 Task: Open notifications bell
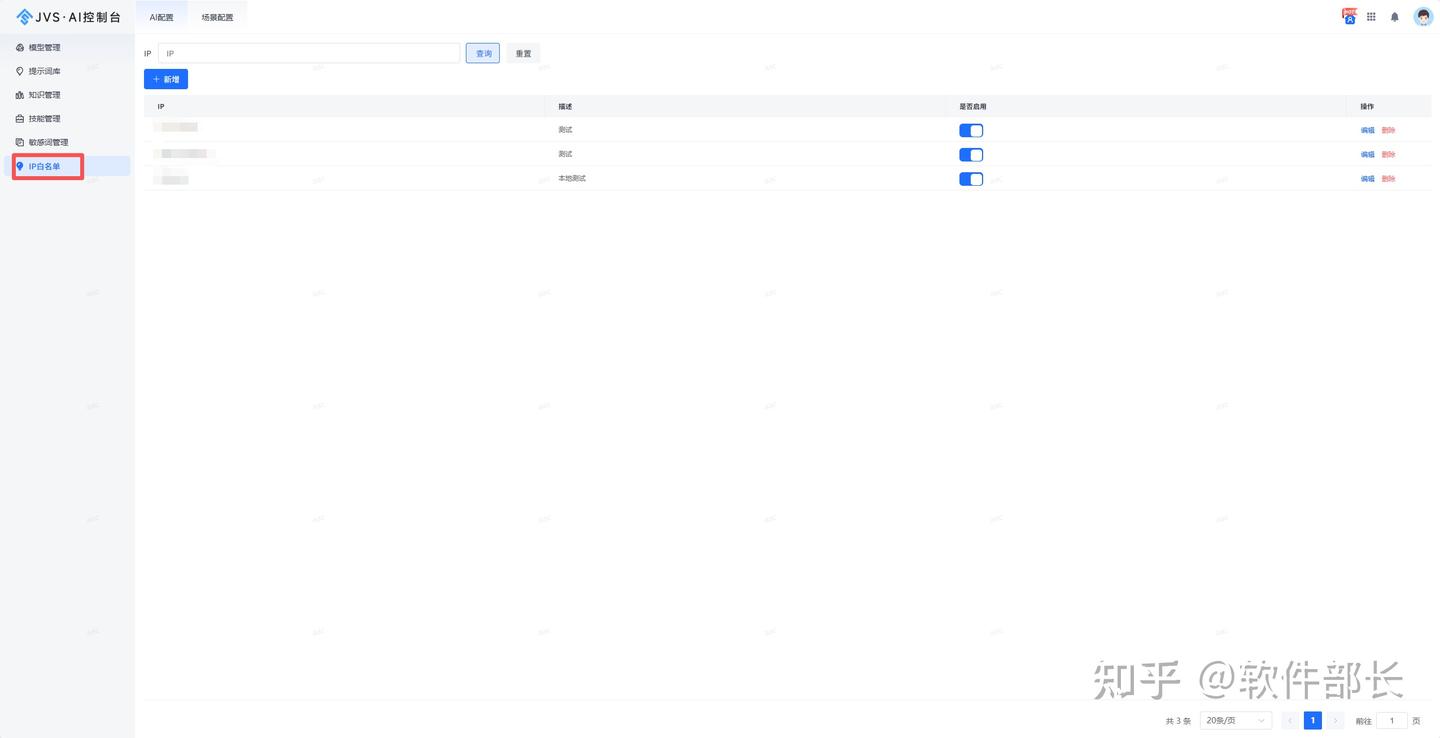[x=1395, y=17]
